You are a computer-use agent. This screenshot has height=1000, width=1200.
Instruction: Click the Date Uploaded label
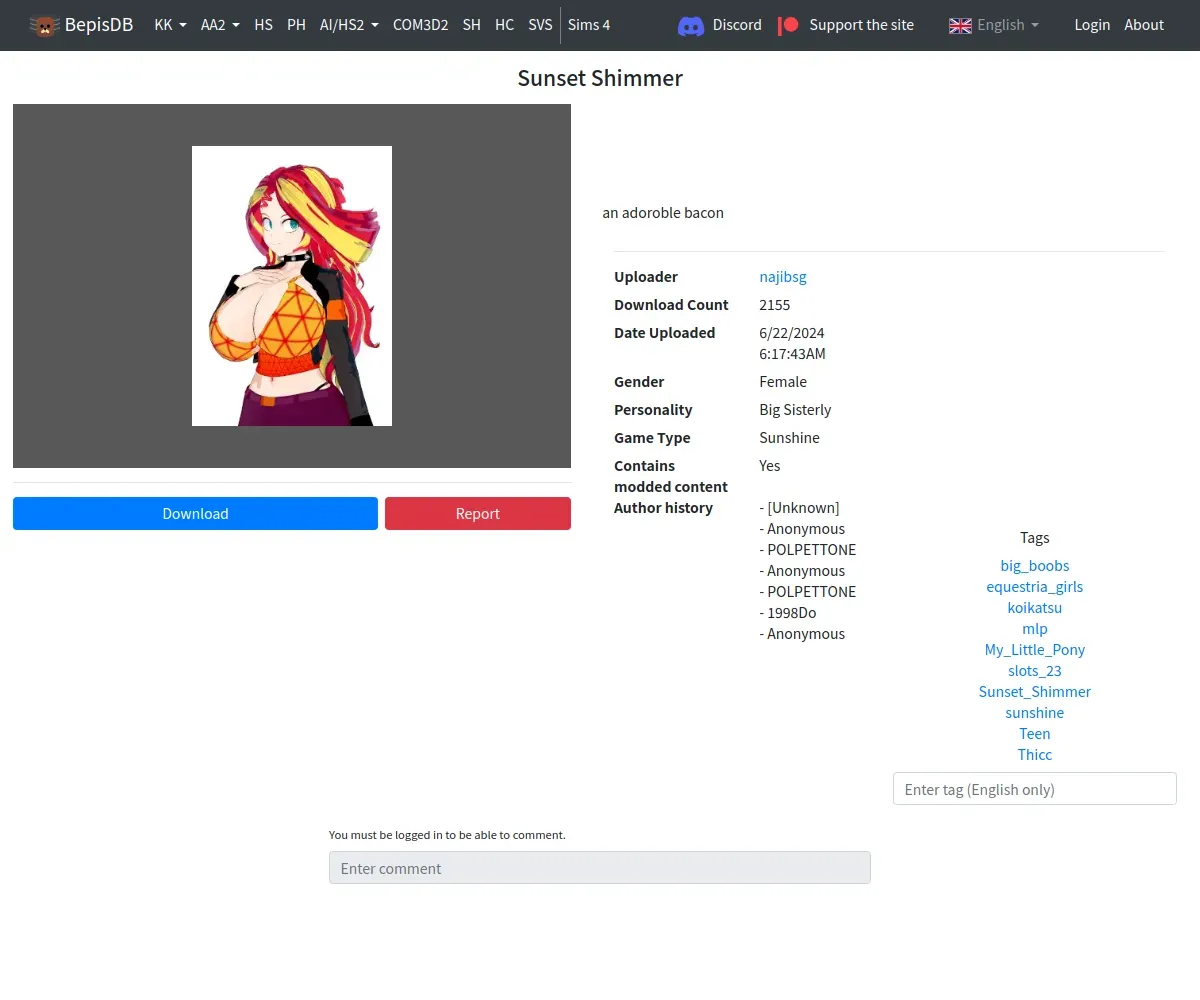pyautogui.click(x=665, y=333)
